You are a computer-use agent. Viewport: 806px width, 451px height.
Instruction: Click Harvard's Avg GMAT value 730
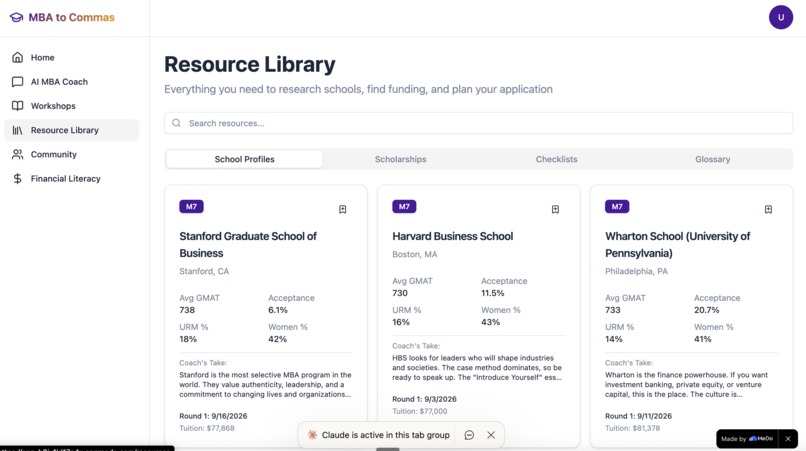point(400,293)
